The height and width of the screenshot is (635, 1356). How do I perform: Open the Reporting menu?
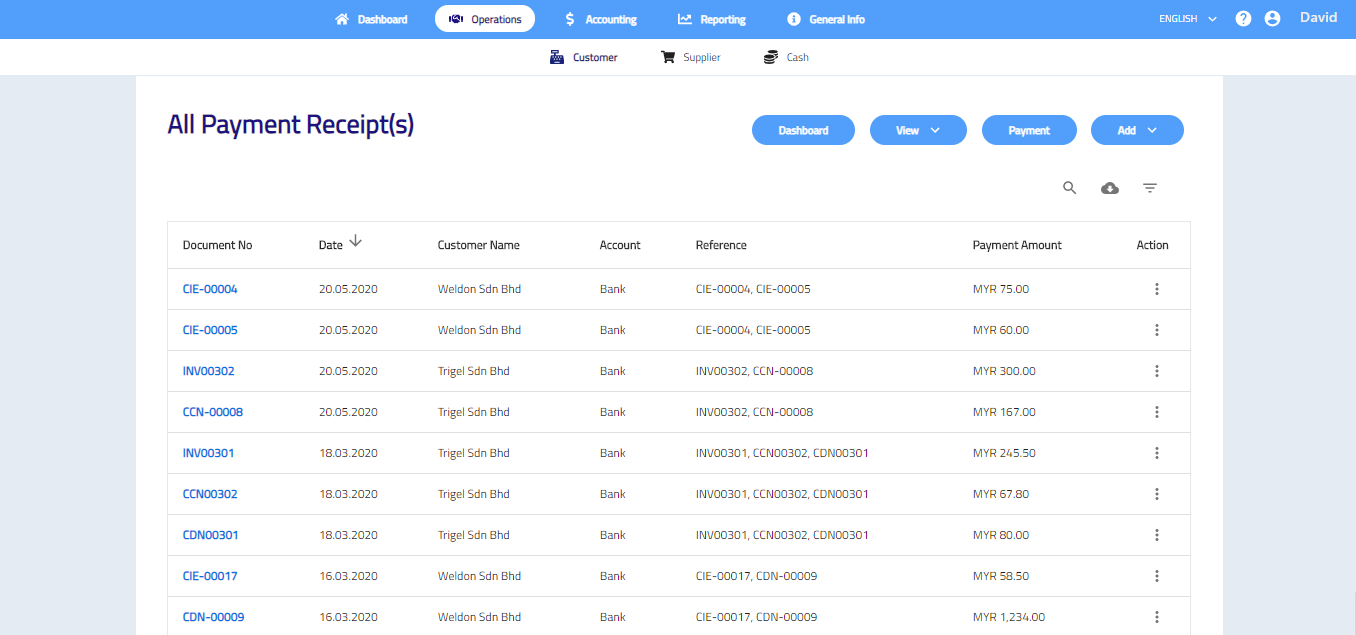[x=711, y=19]
